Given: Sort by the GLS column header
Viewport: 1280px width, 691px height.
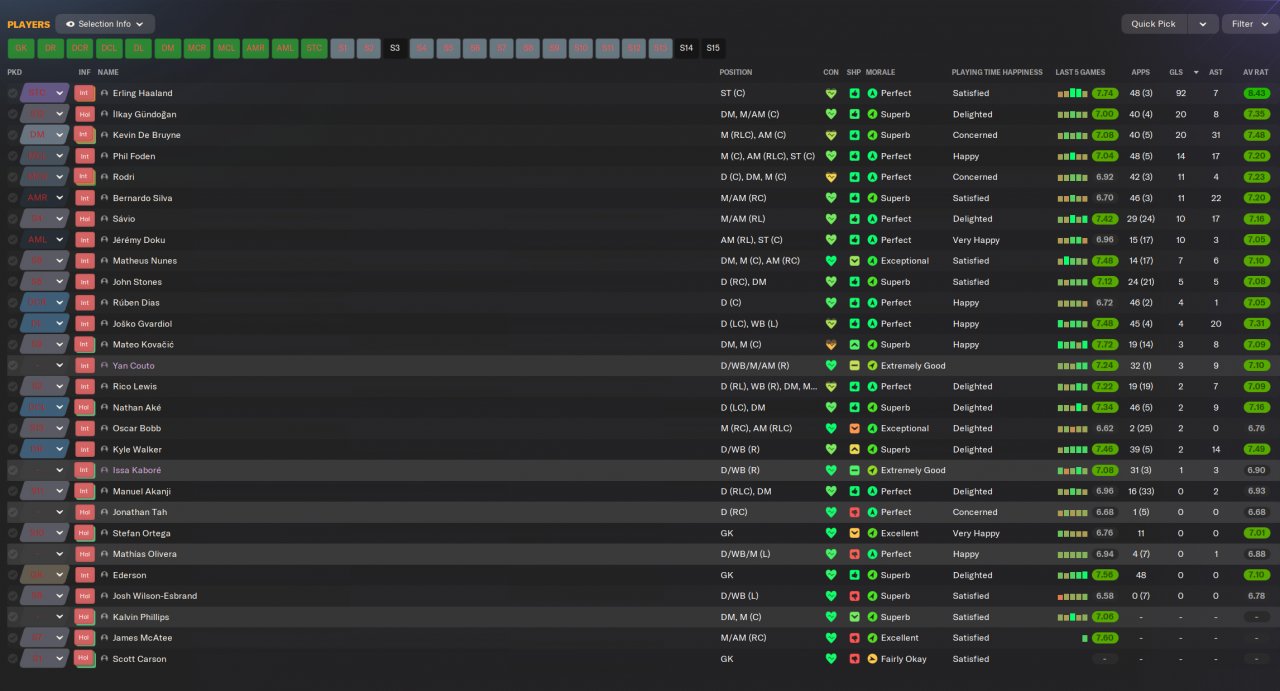Looking at the screenshot, I should pyautogui.click(x=1175, y=72).
